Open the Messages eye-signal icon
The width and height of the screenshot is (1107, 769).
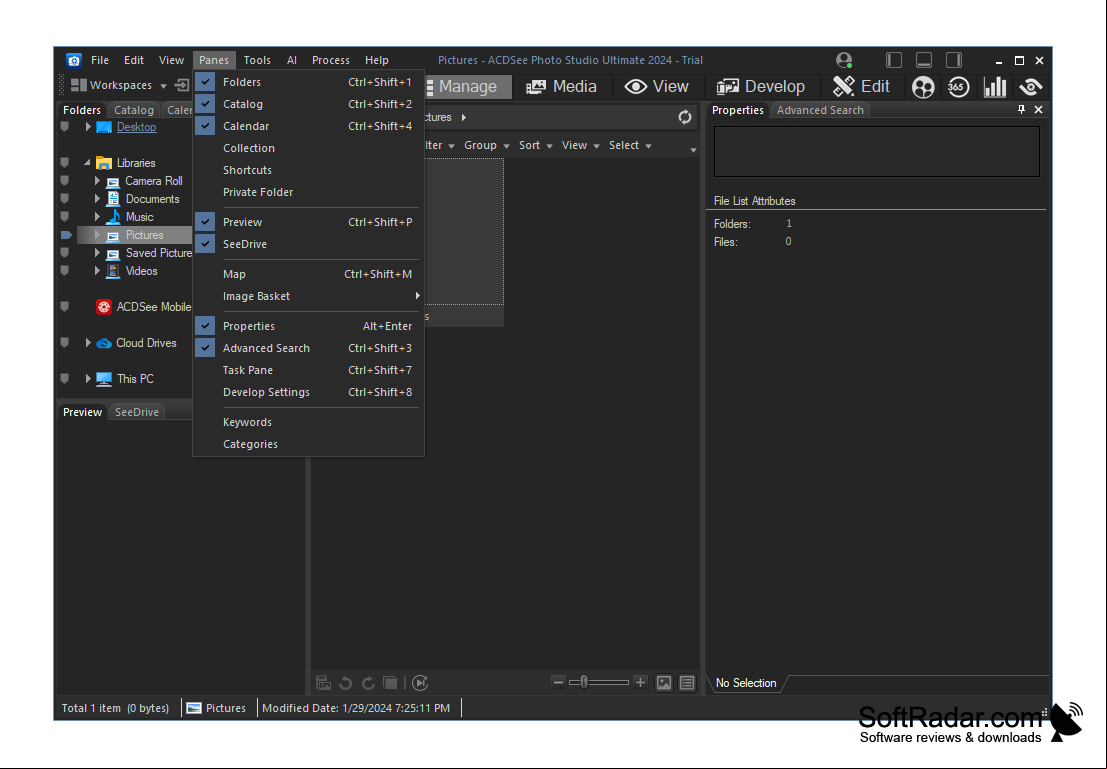click(x=1031, y=87)
